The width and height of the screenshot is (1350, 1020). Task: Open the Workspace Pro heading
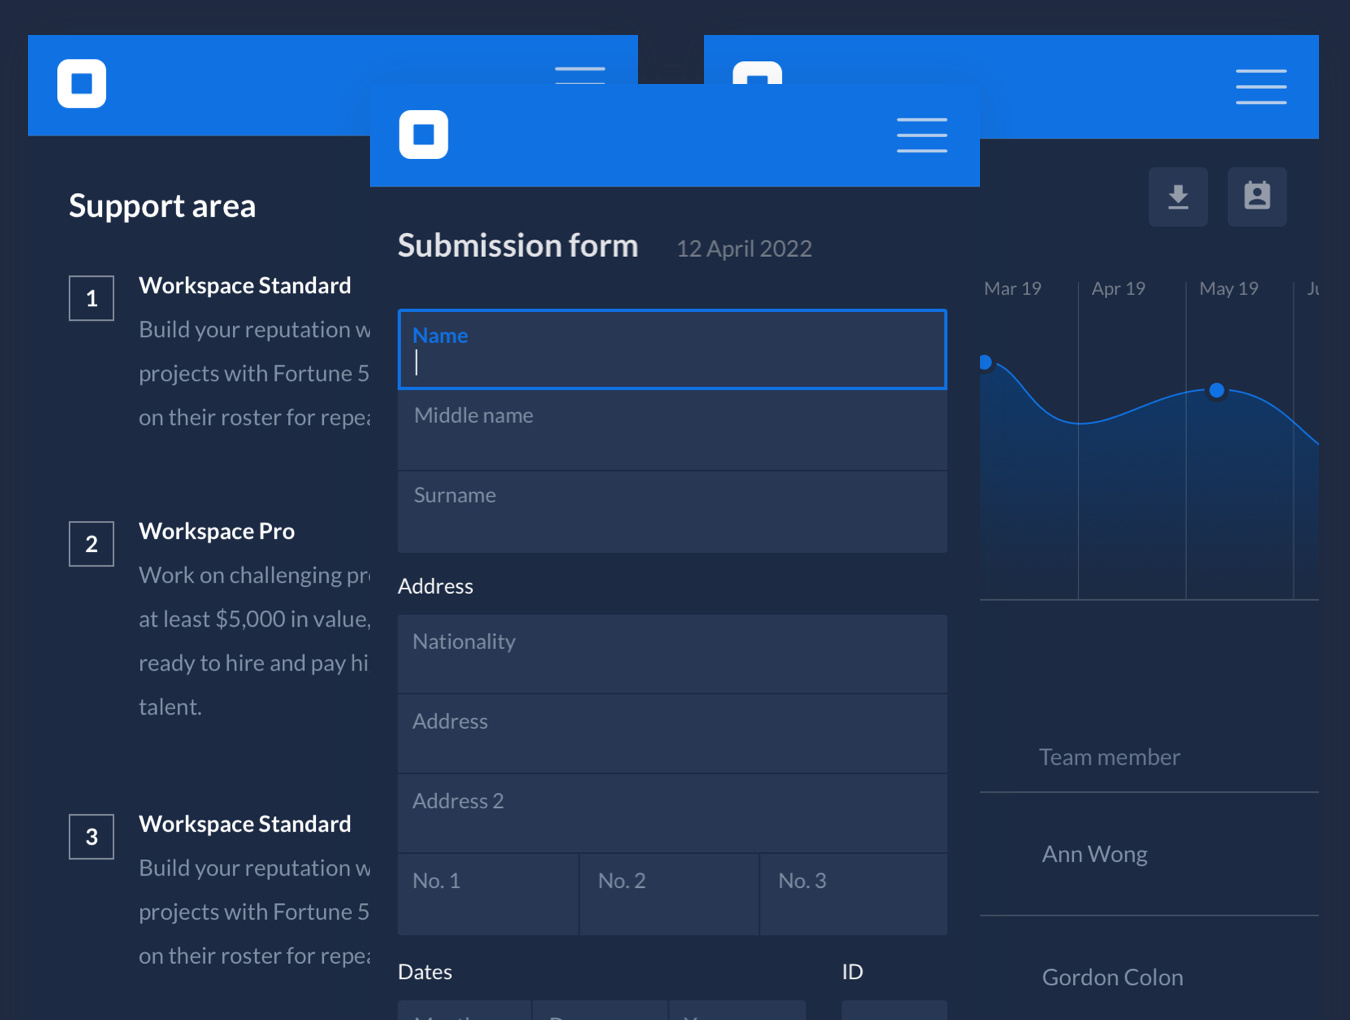[x=217, y=531]
